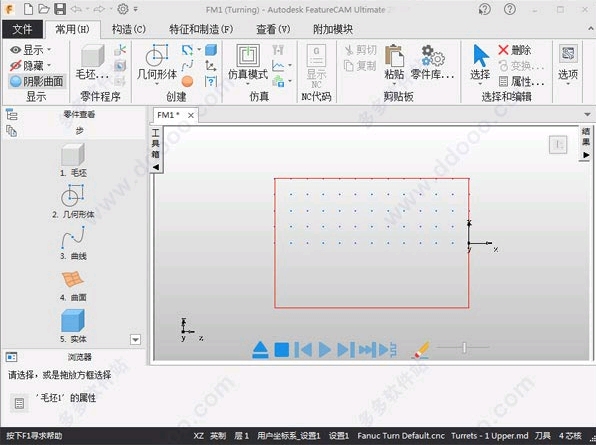
Task: Toggle the 显示 show eye button
Action: (x=26, y=50)
